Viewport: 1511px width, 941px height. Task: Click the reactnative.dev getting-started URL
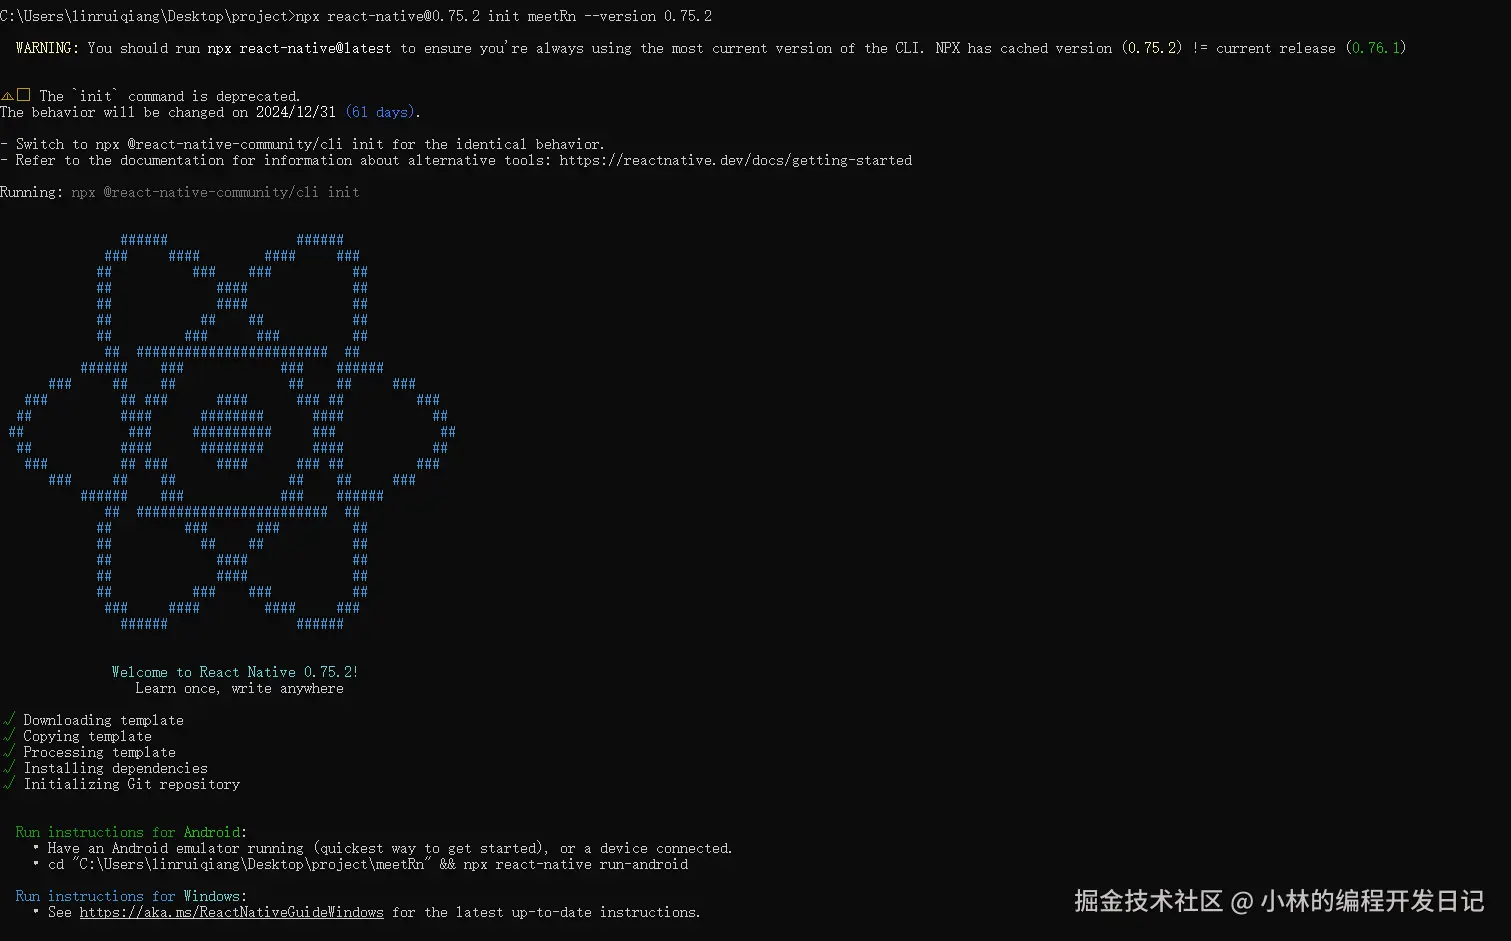[x=736, y=160]
